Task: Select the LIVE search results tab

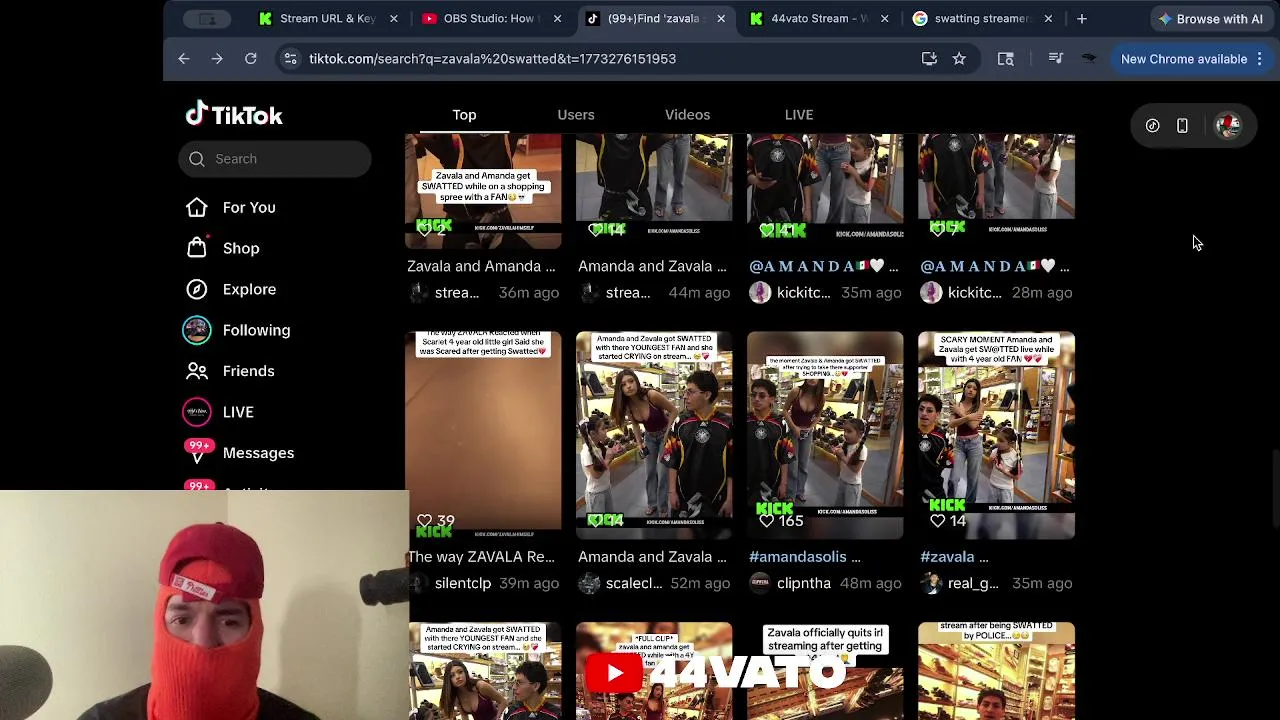Action: 799,115
